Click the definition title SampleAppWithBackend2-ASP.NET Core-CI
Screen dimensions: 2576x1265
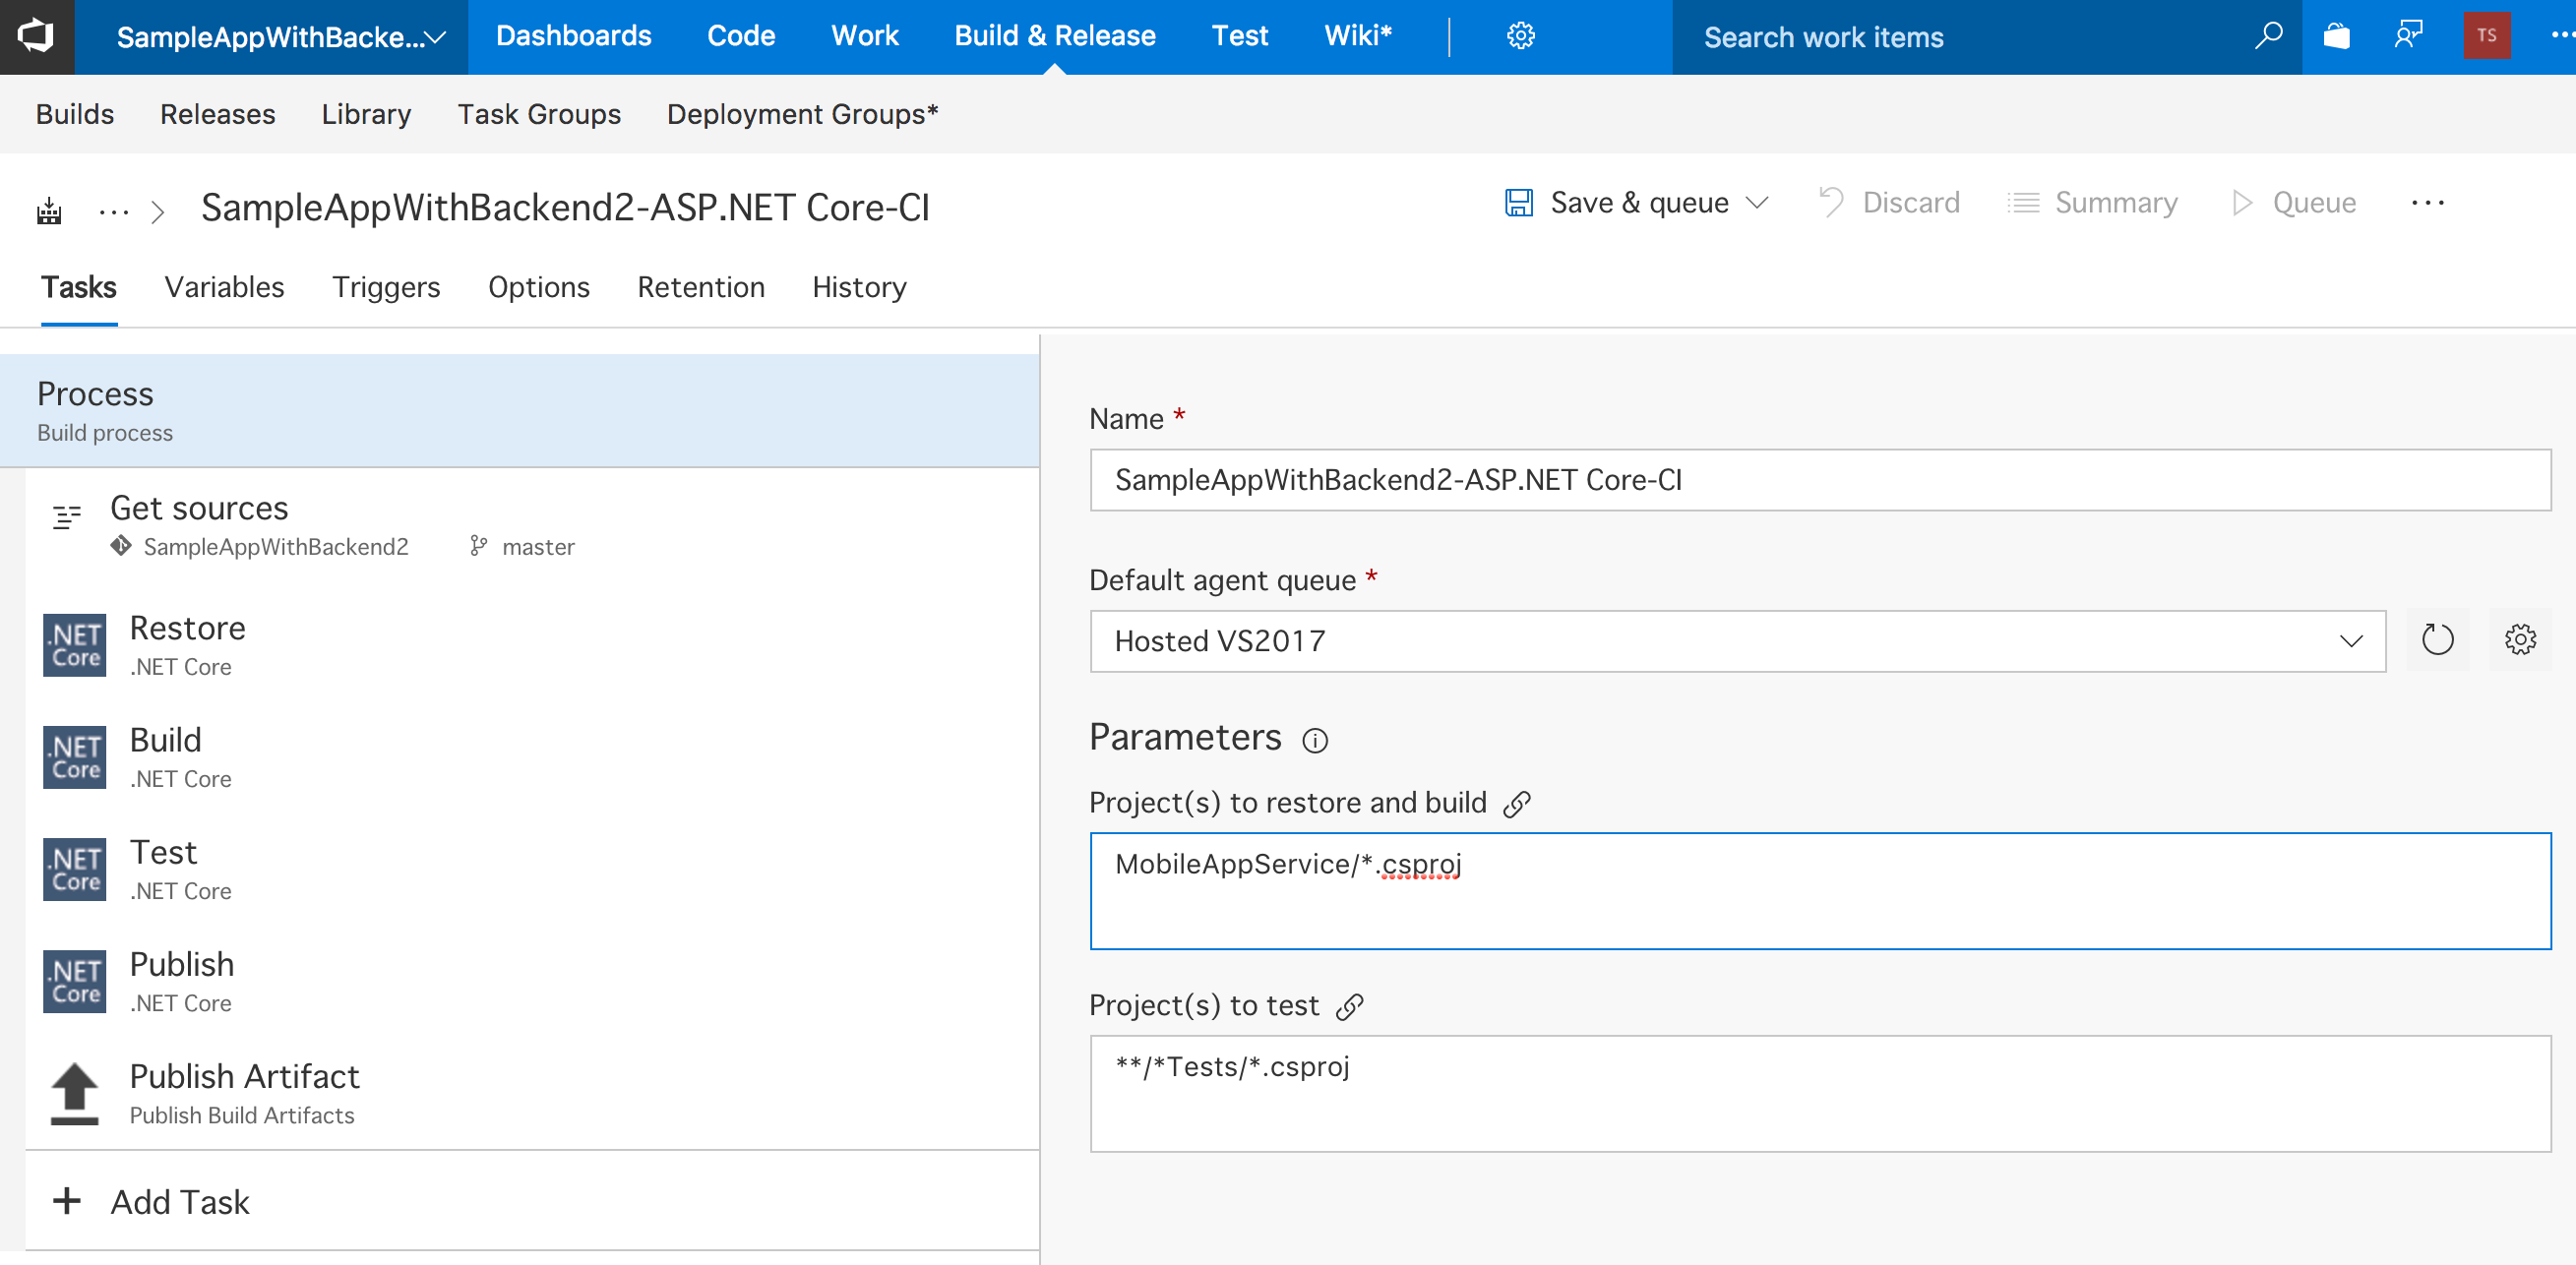565,207
